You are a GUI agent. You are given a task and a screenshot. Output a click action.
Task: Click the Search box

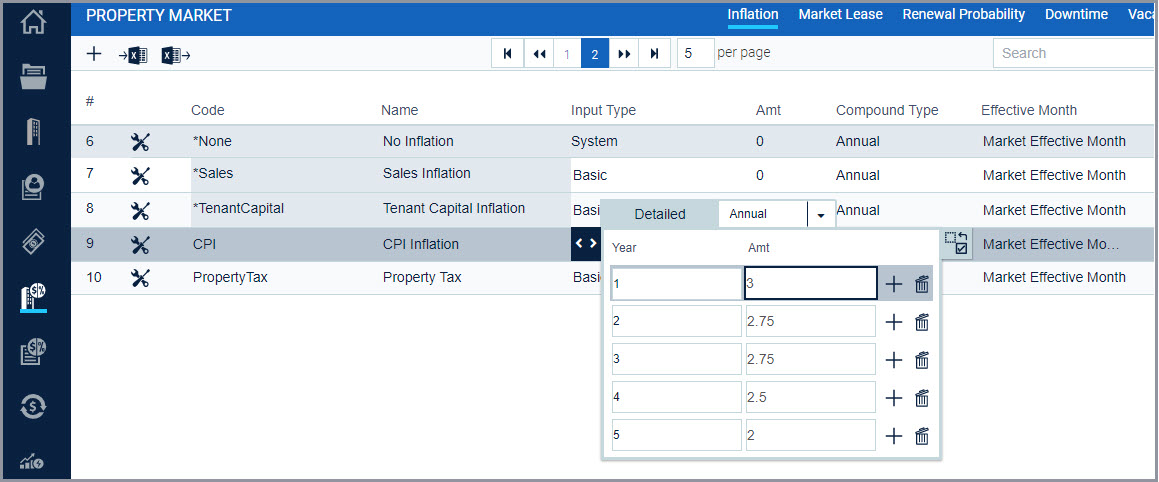[1072, 53]
